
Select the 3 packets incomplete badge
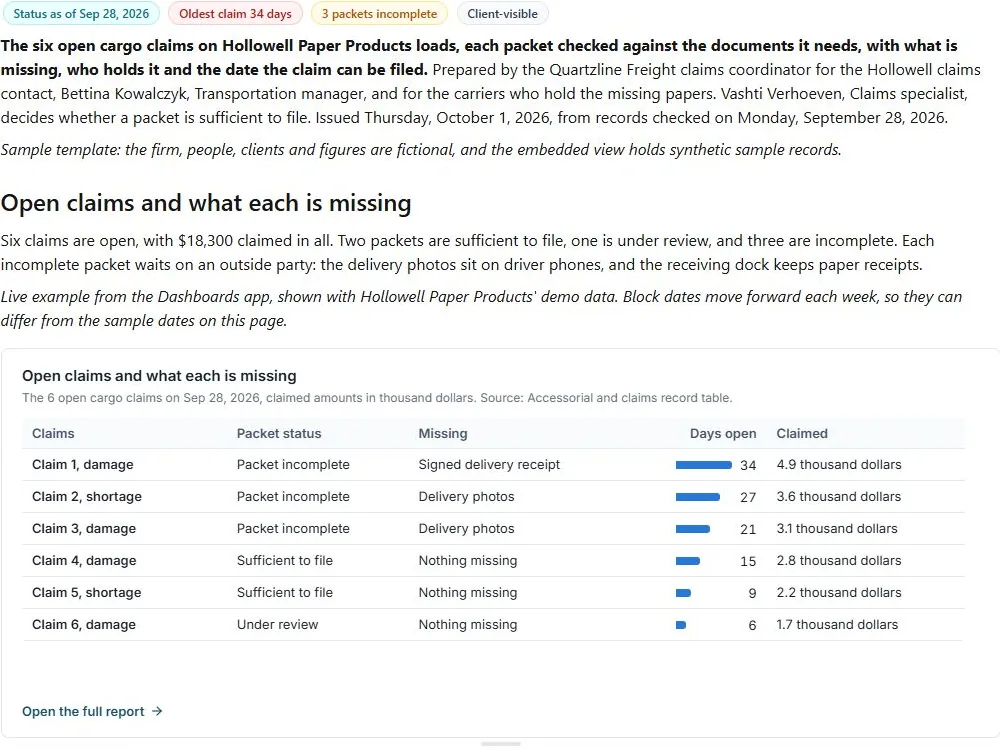pyautogui.click(x=379, y=14)
